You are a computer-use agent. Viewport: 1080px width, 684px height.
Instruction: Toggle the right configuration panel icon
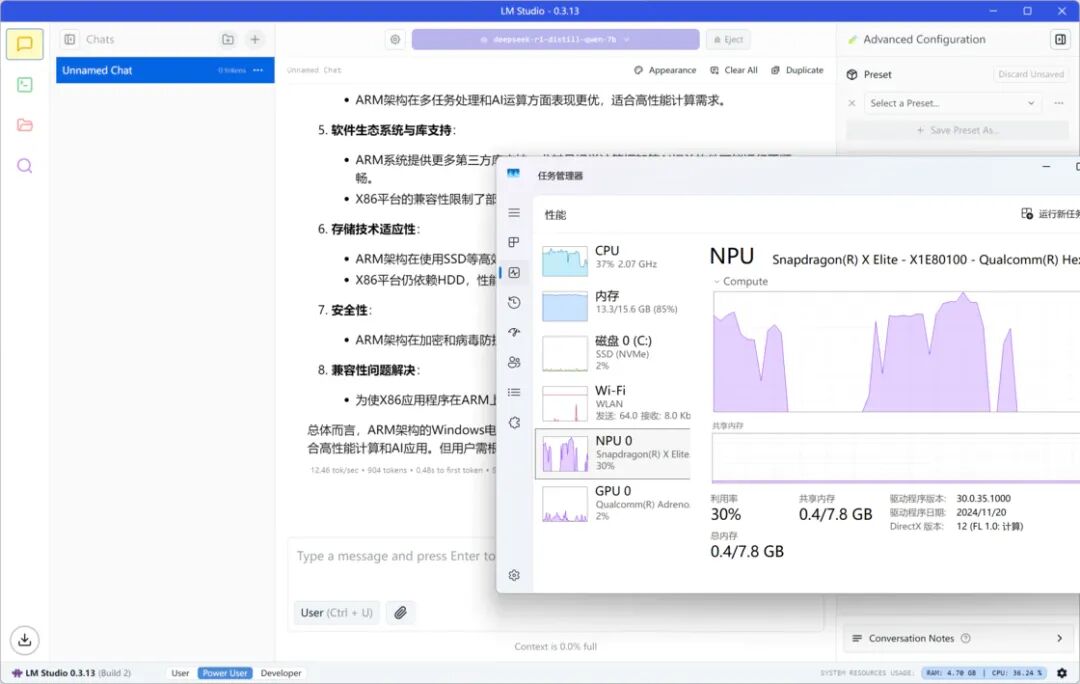pos(1060,40)
